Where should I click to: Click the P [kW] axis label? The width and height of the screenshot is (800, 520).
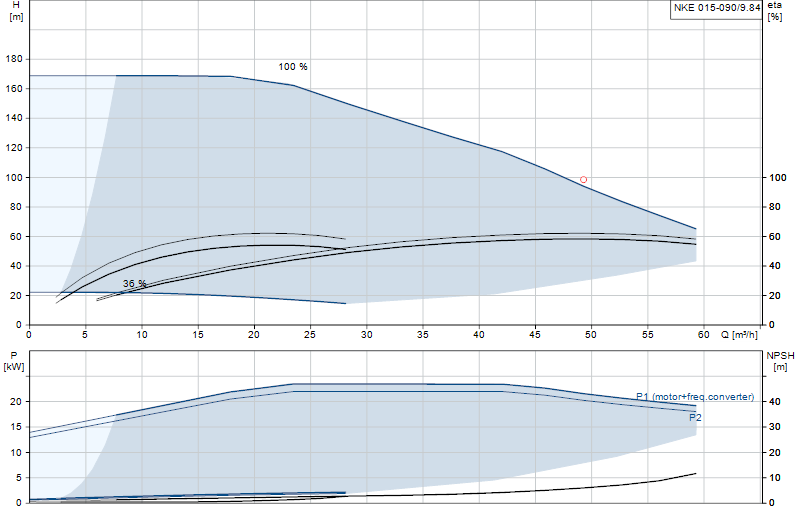14,361
